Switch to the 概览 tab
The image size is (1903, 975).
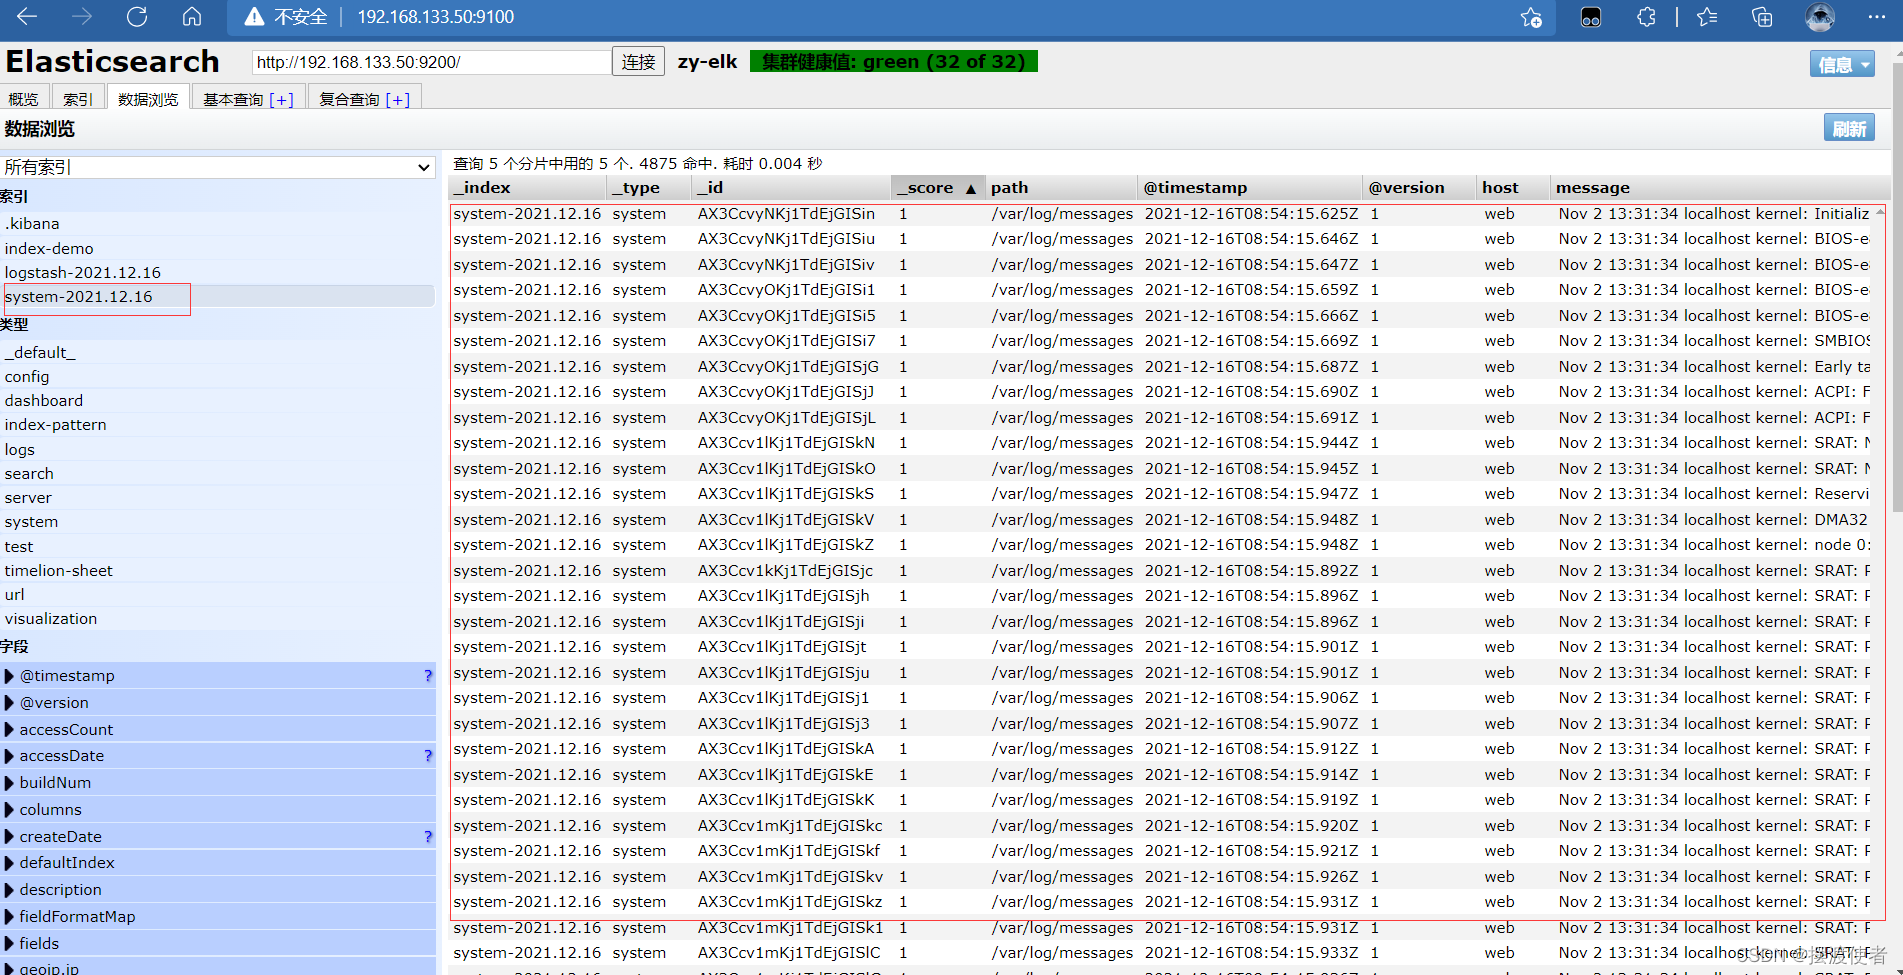(x=23, y=99)
